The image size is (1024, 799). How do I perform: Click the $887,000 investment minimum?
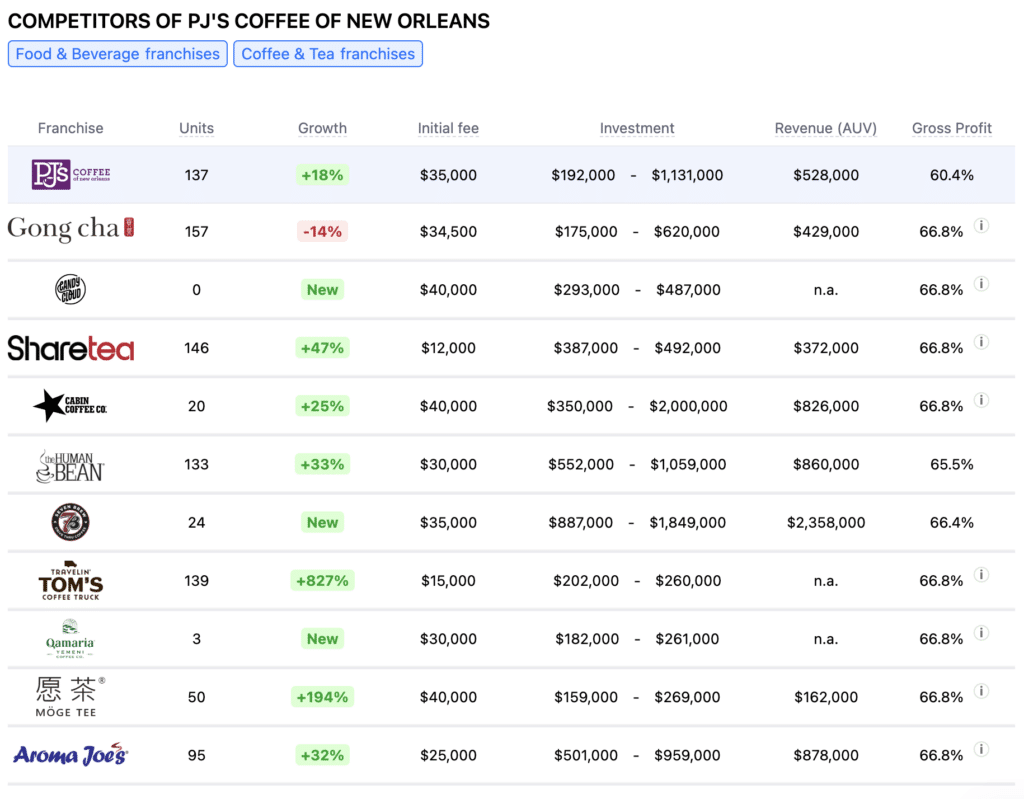[x=581, y=523]
